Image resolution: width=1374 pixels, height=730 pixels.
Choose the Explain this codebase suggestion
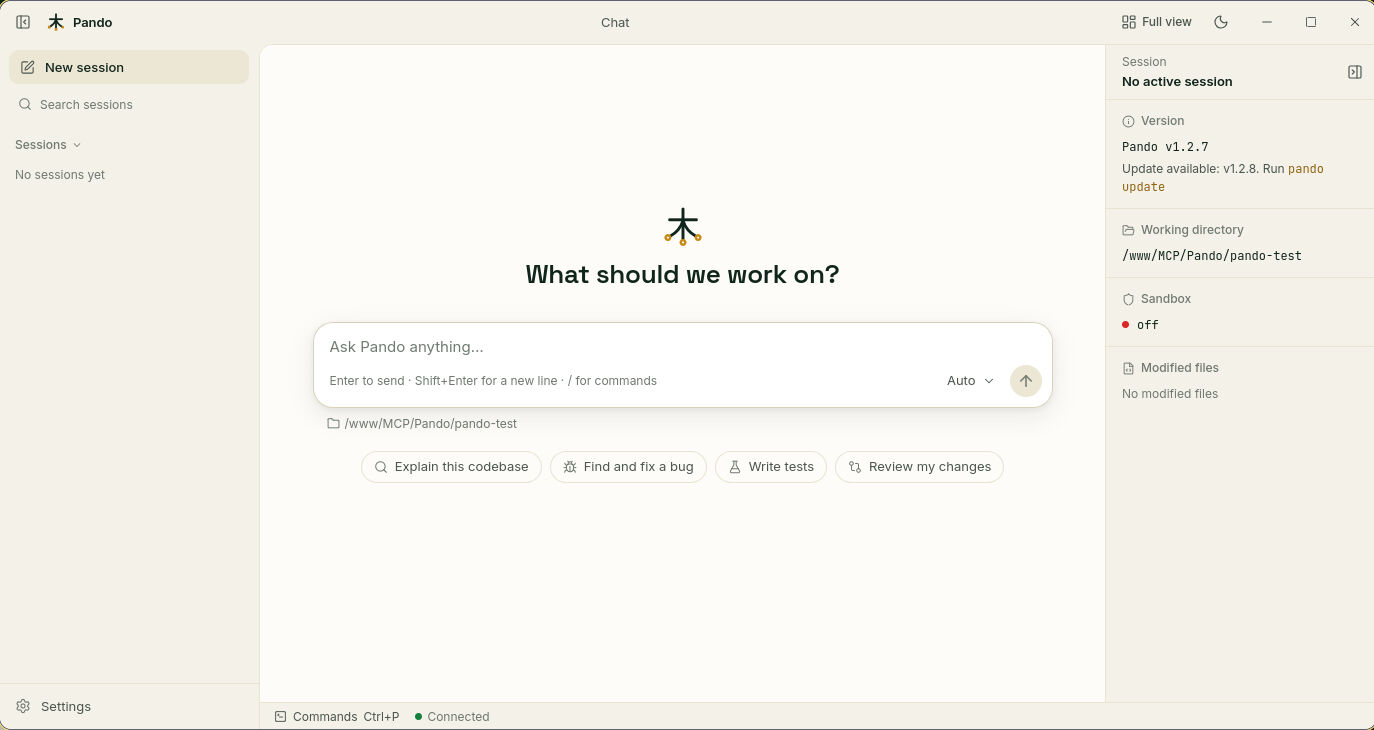[451, 467]
